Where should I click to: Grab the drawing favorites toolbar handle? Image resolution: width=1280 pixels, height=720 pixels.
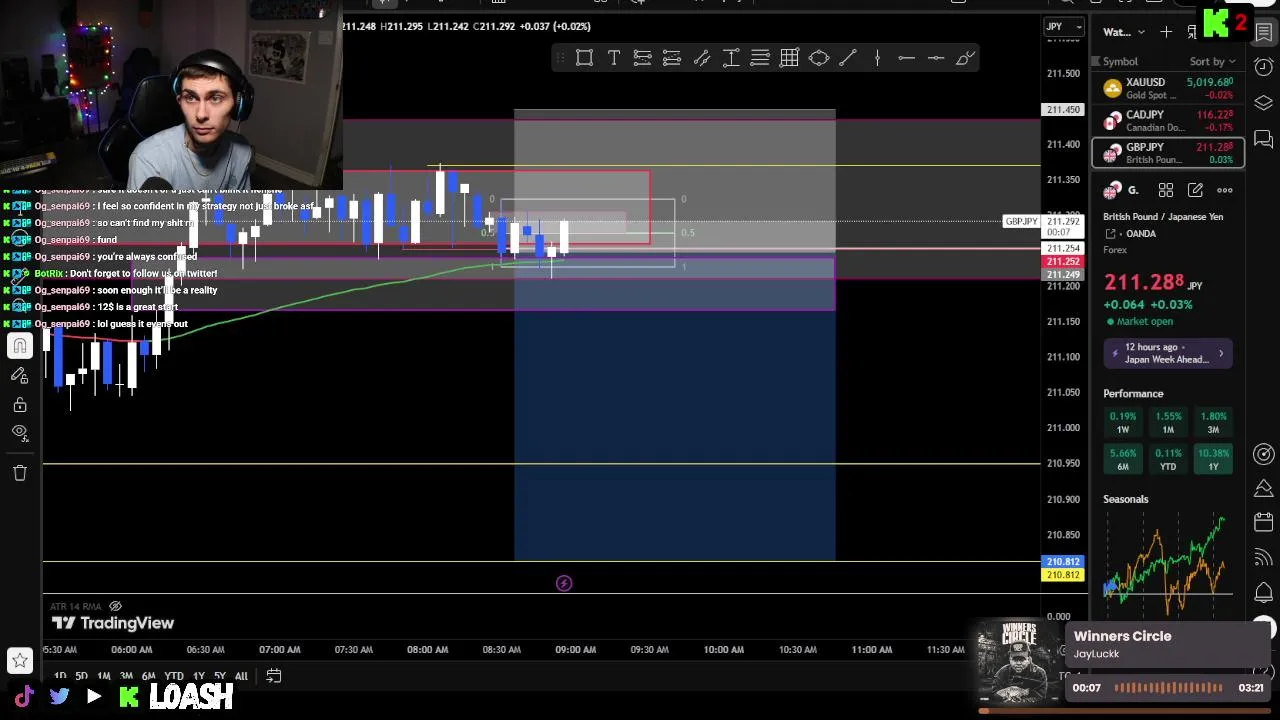pyautogui.click(x=560, y=58)
